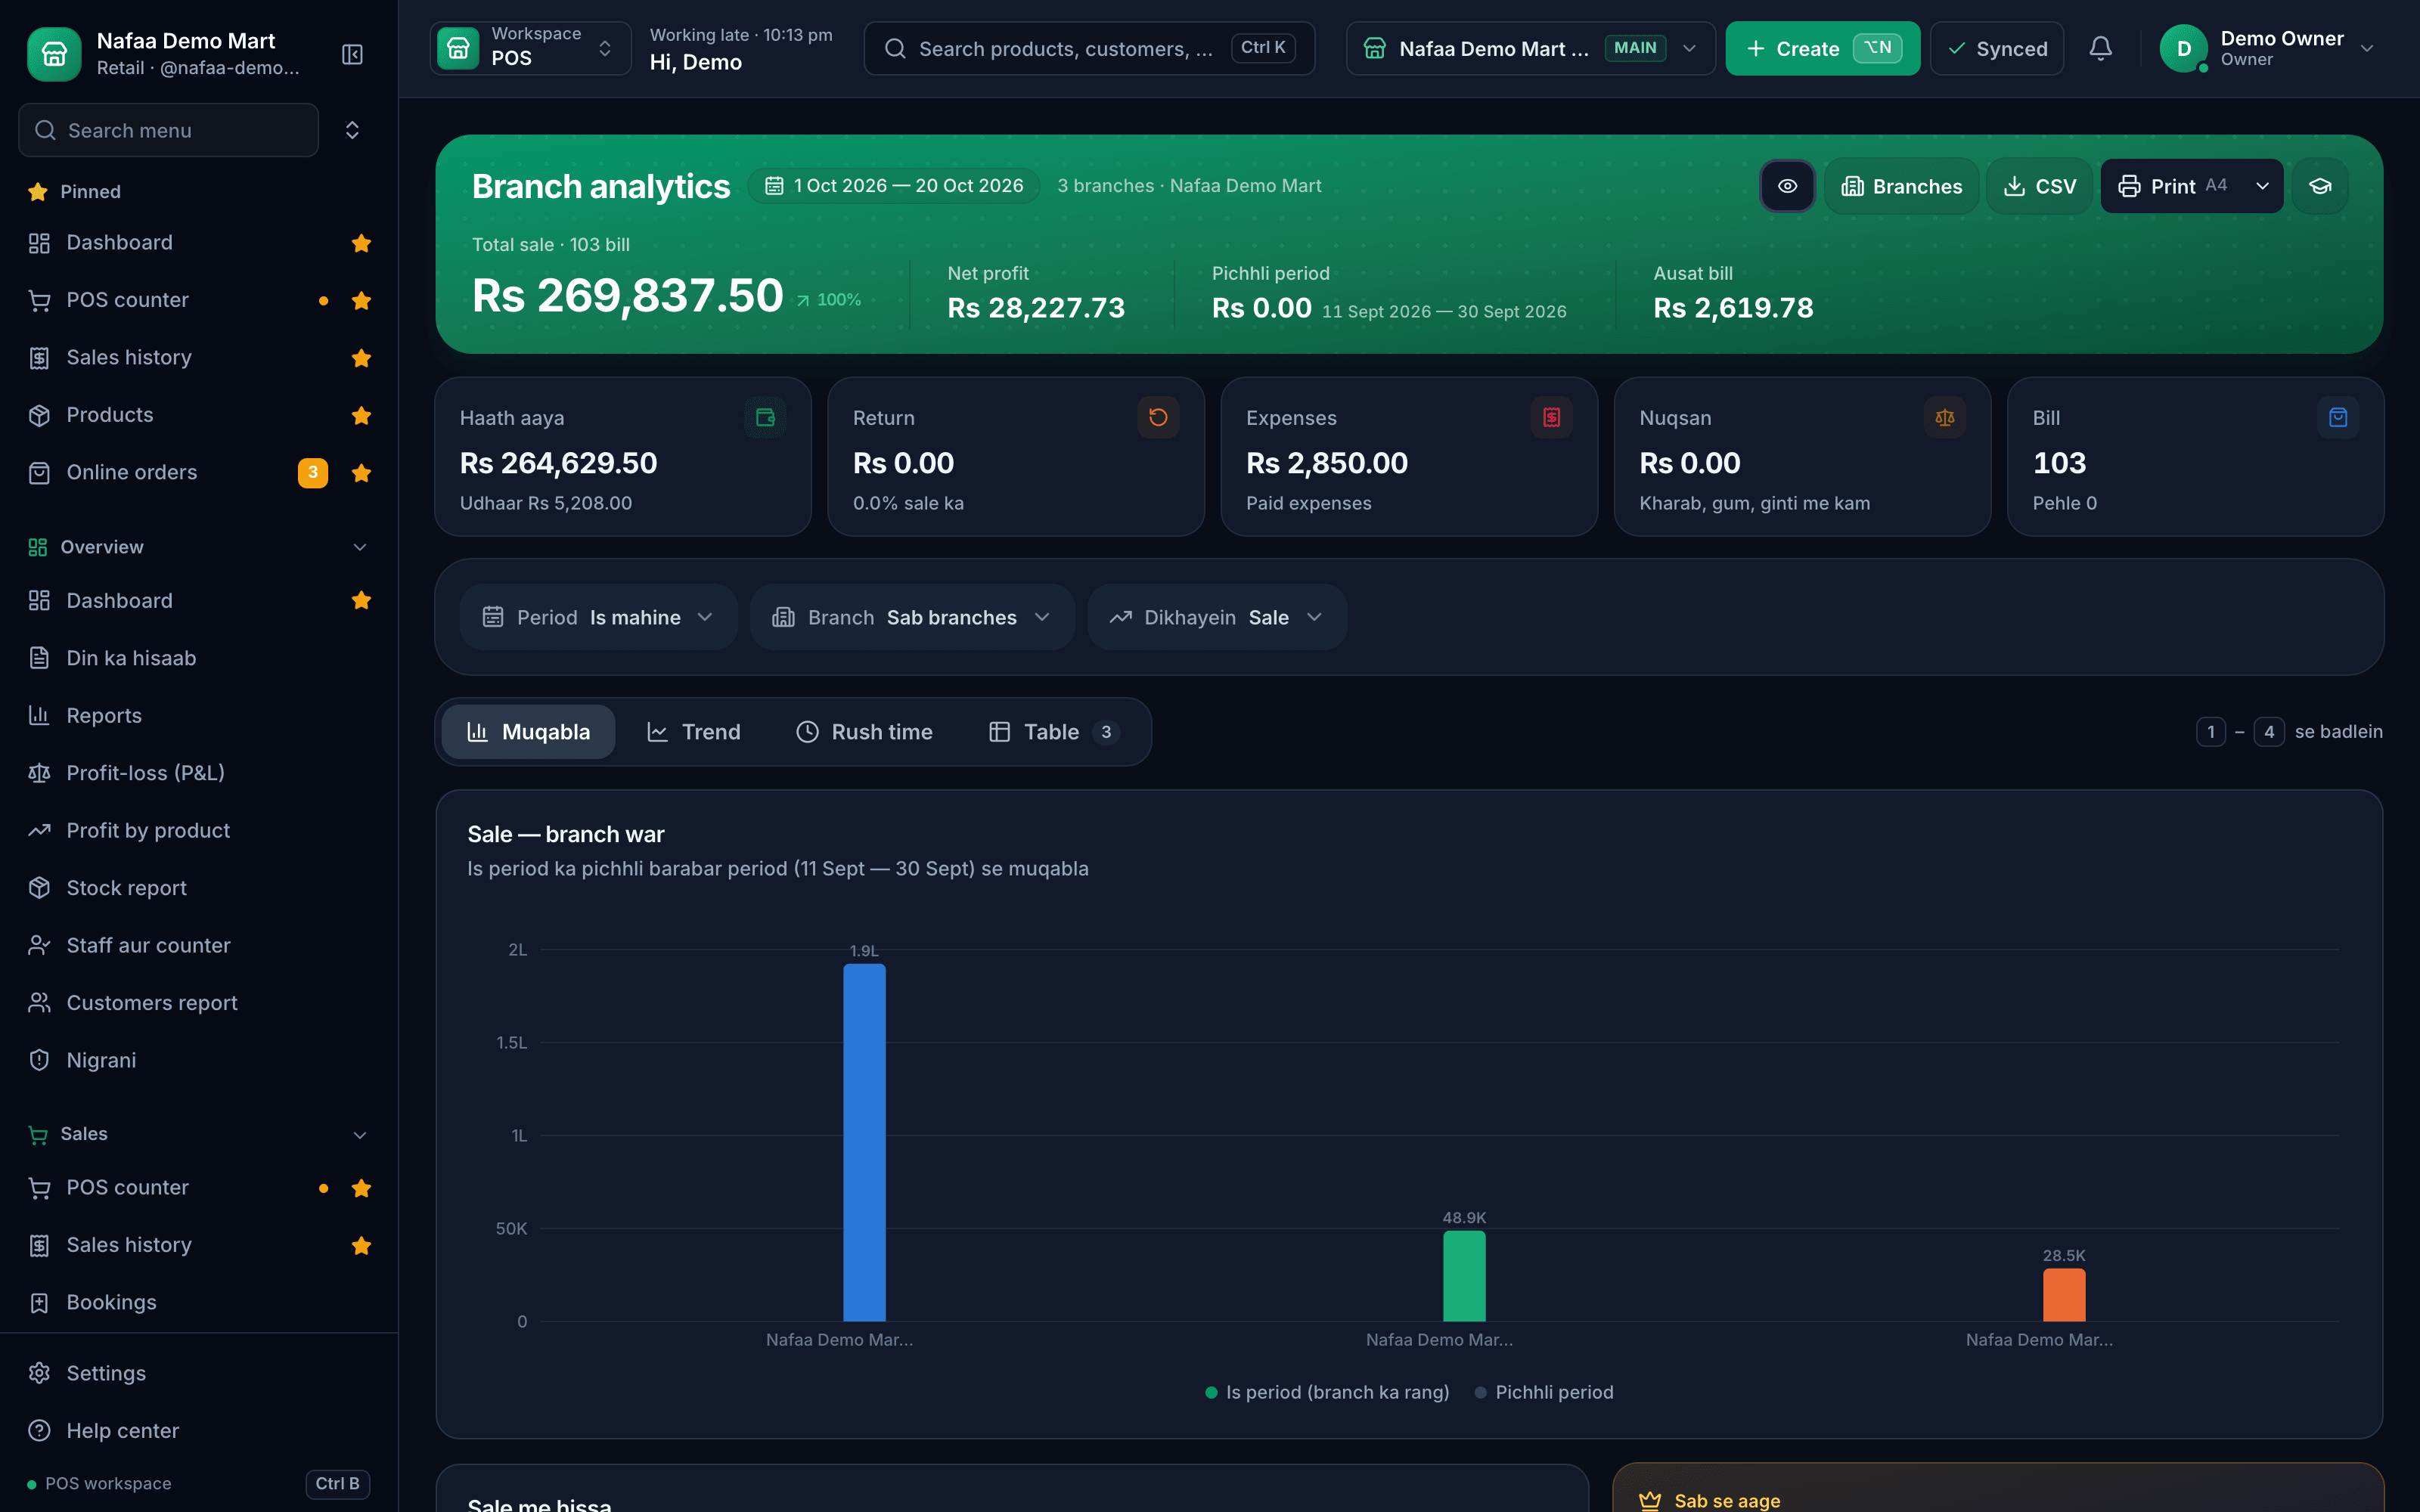Open Profit-loss (P&L) from the sidebar
The image size is (2420, 1512).
[199, 773]
